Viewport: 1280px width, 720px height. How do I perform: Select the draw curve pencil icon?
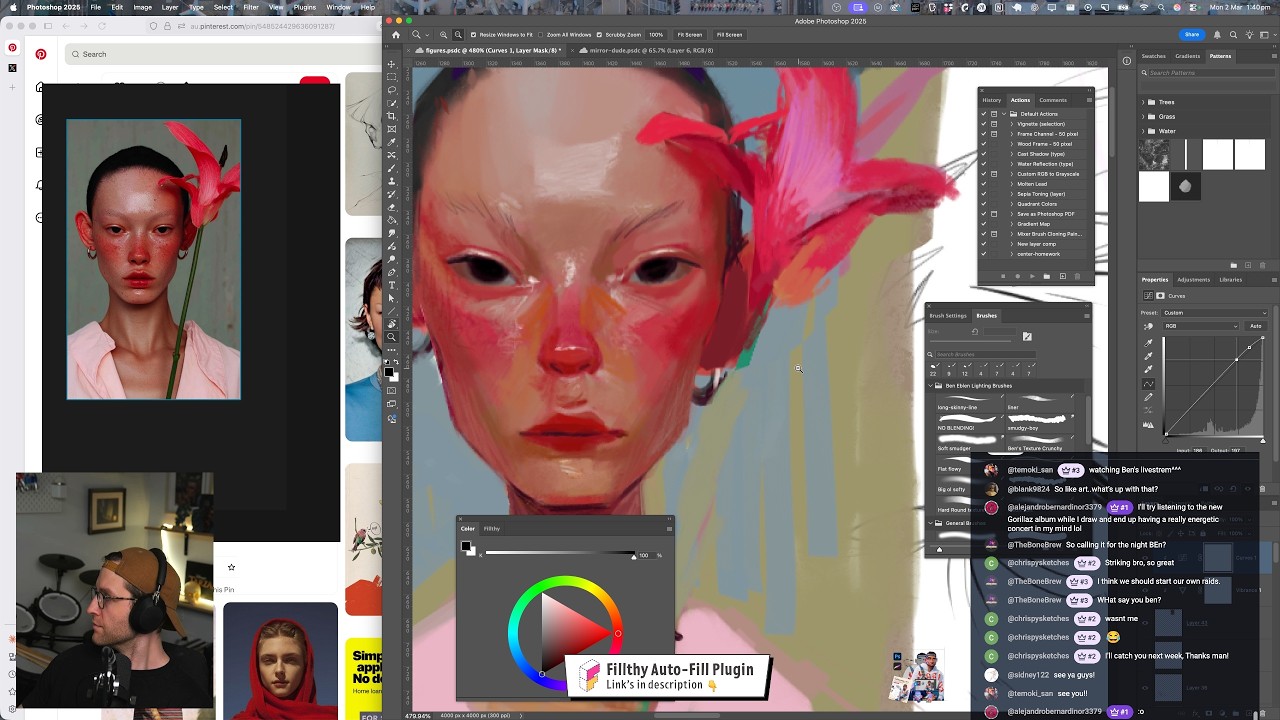tap(1149, 398)
